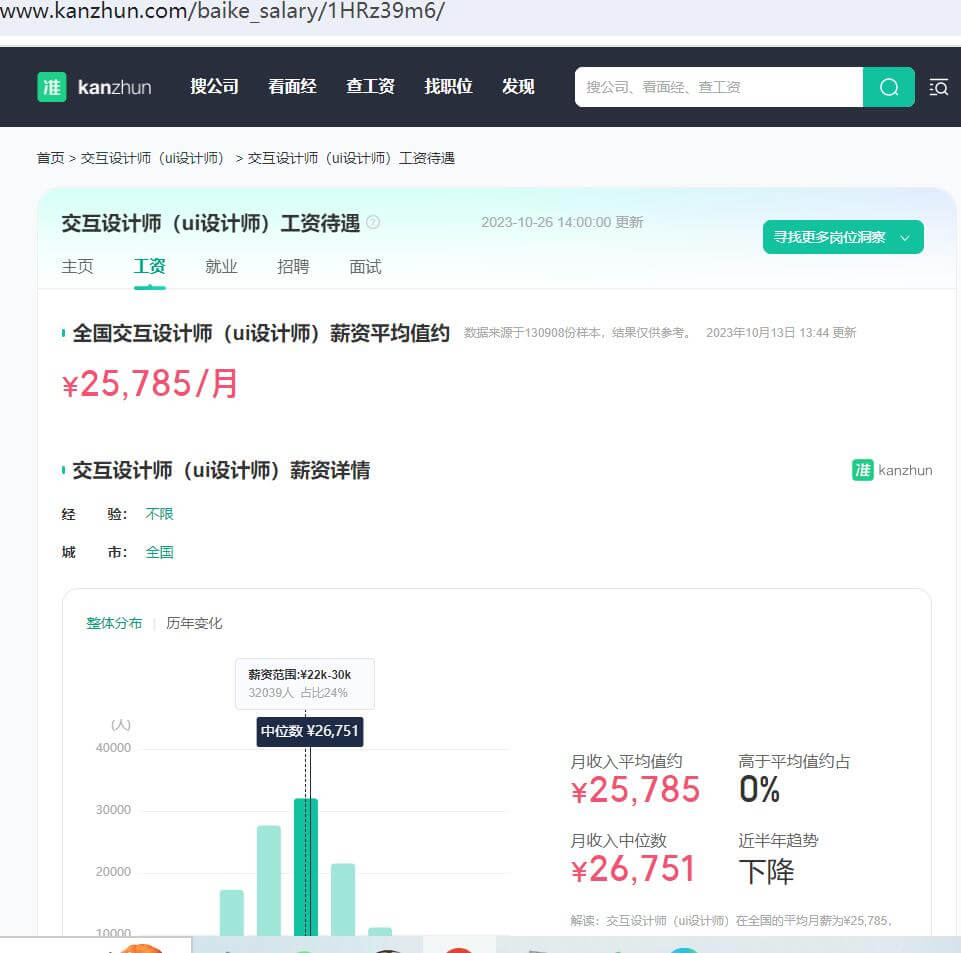The height and width of the screenshot is (953, 961).
Task: Click the kanzhun logo icon in header
Action: [x=52, y=87]
